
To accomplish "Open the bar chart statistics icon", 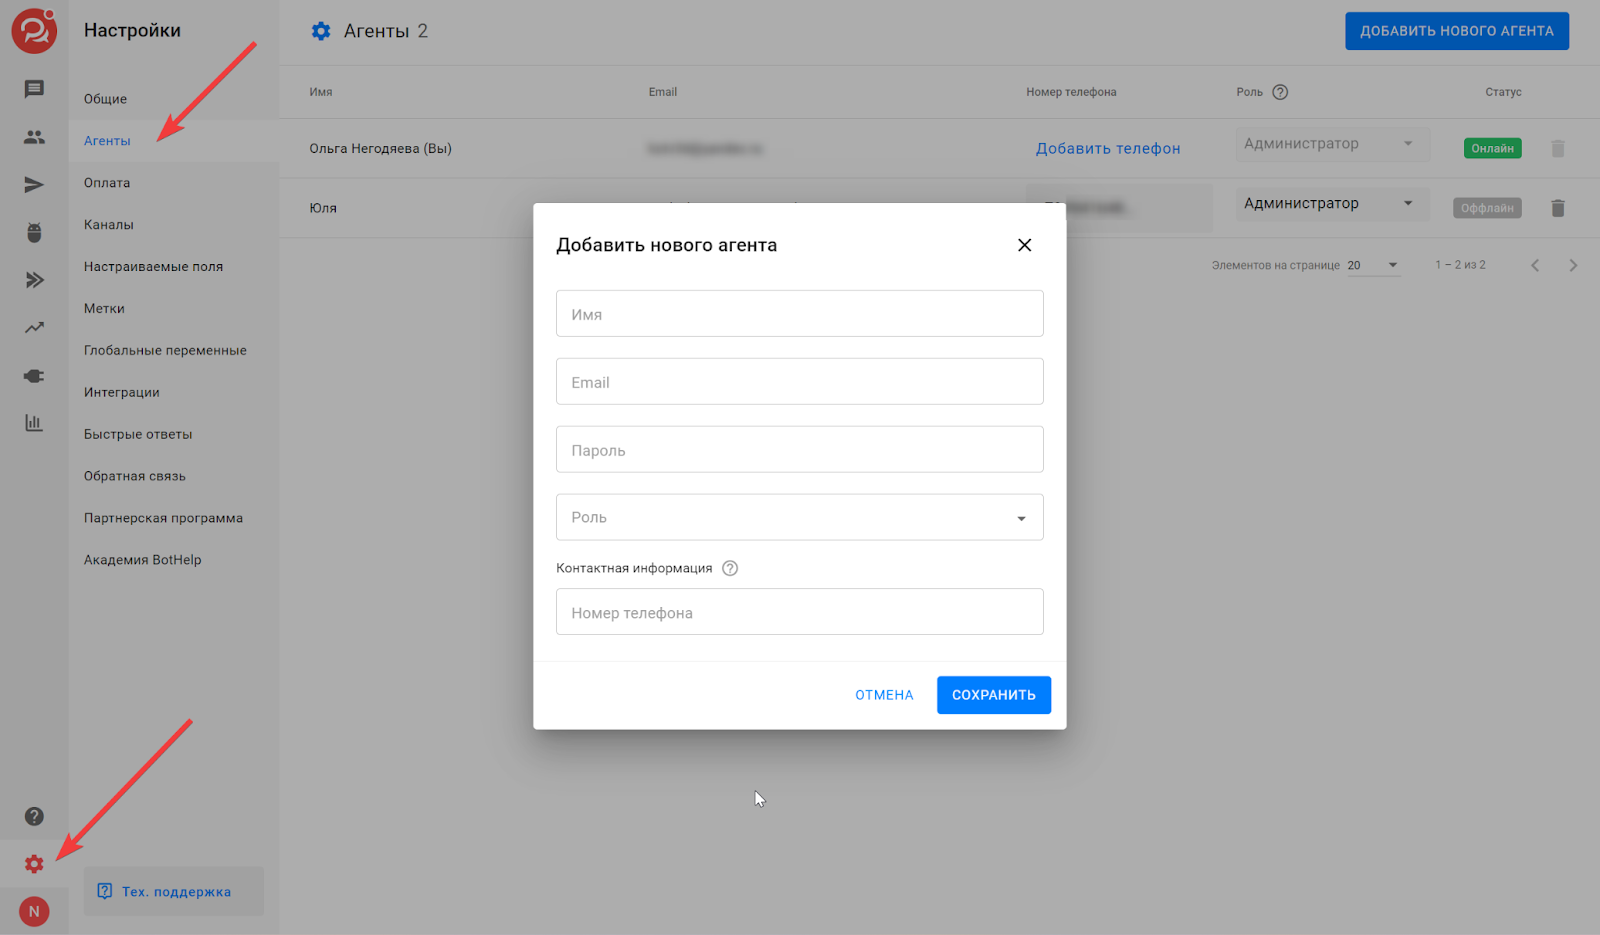I will pos(34,423).
